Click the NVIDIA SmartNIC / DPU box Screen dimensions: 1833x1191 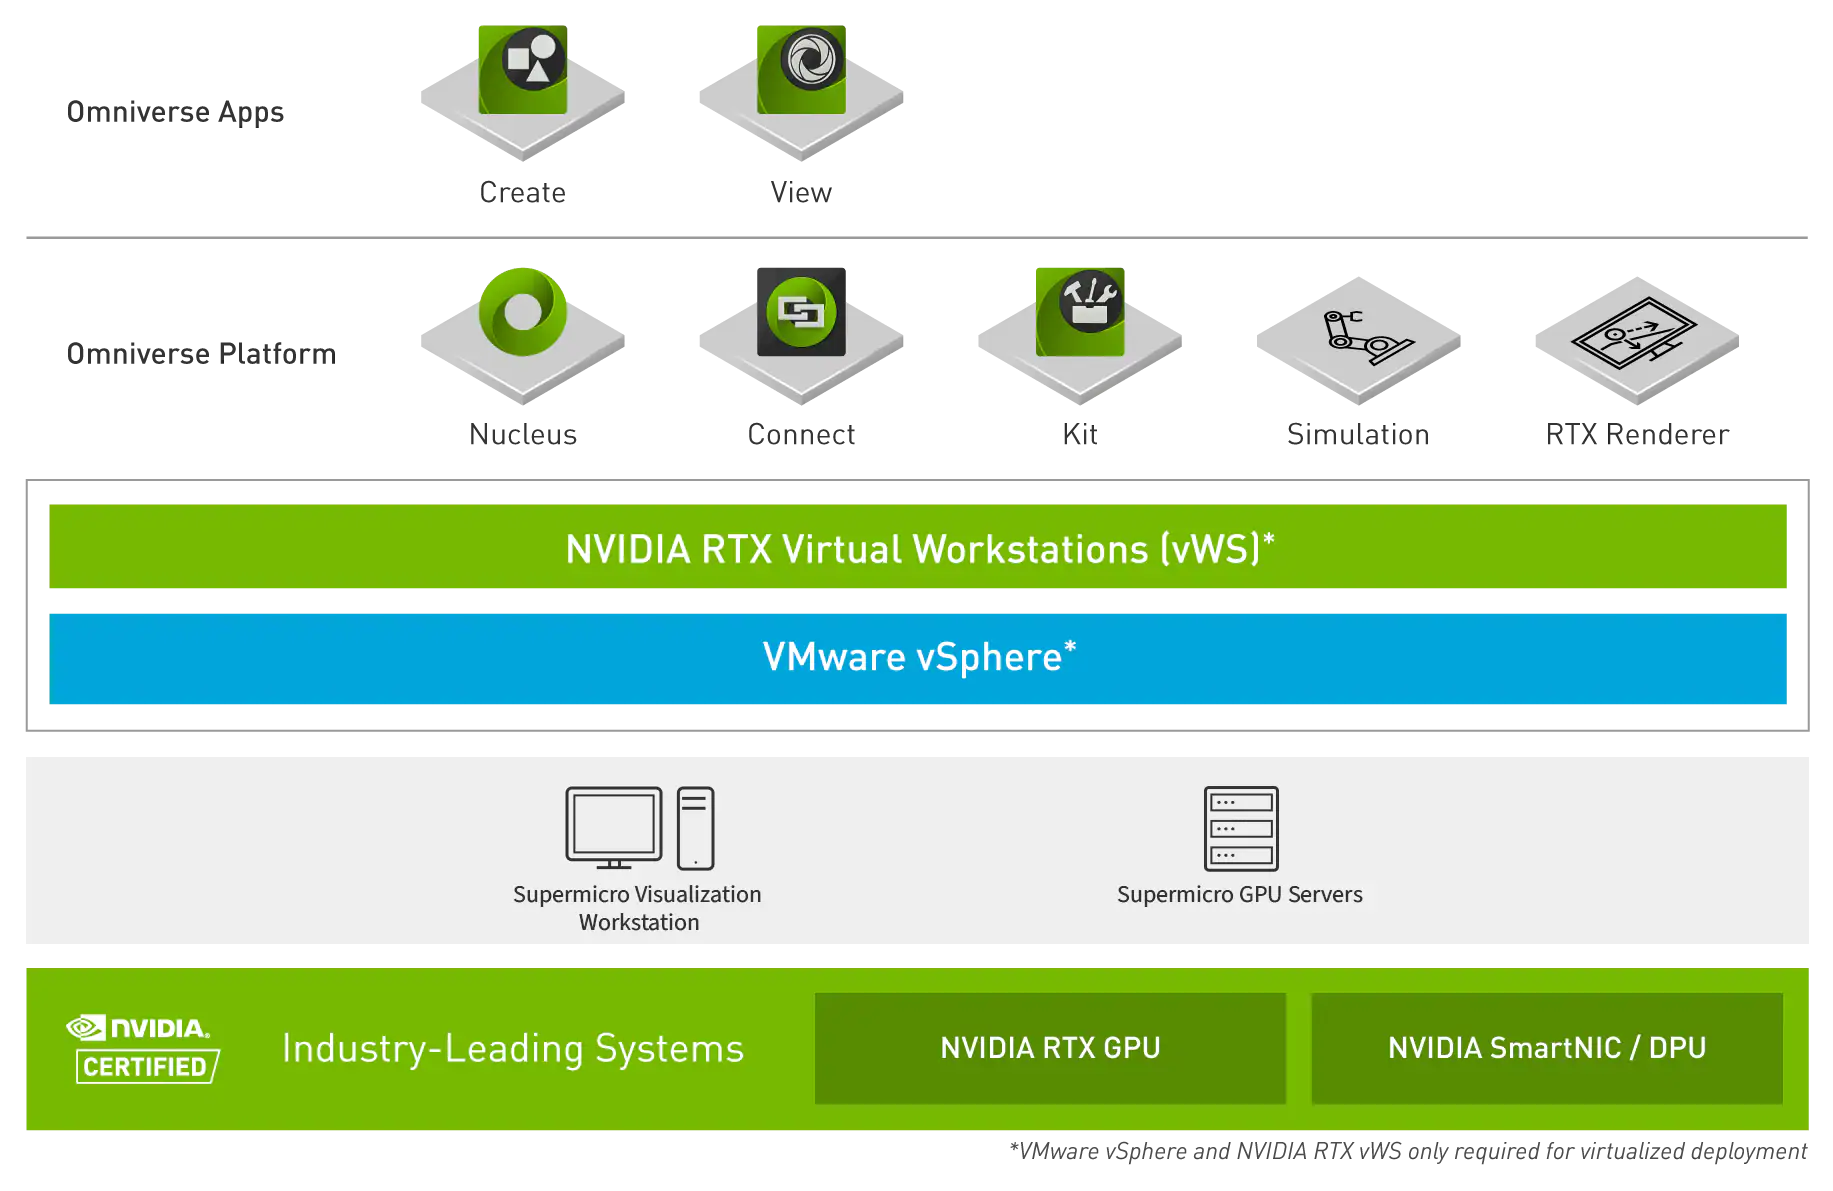tap(1547, 1048)
